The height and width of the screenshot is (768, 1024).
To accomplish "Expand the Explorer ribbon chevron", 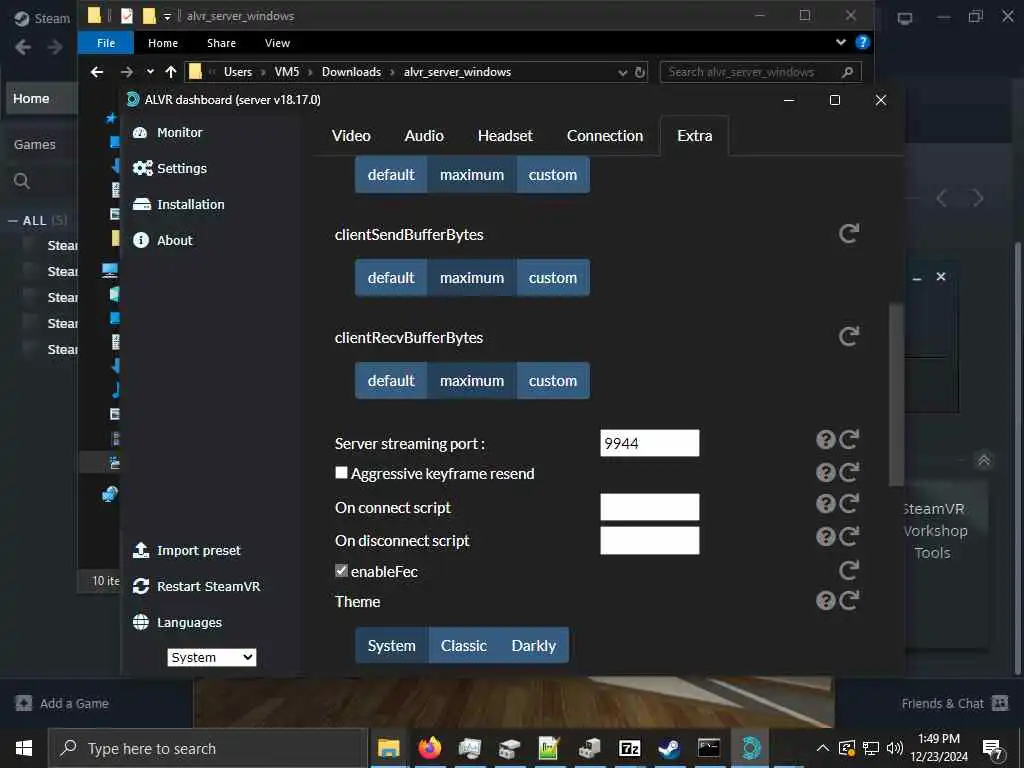I will tap(840, 42).
